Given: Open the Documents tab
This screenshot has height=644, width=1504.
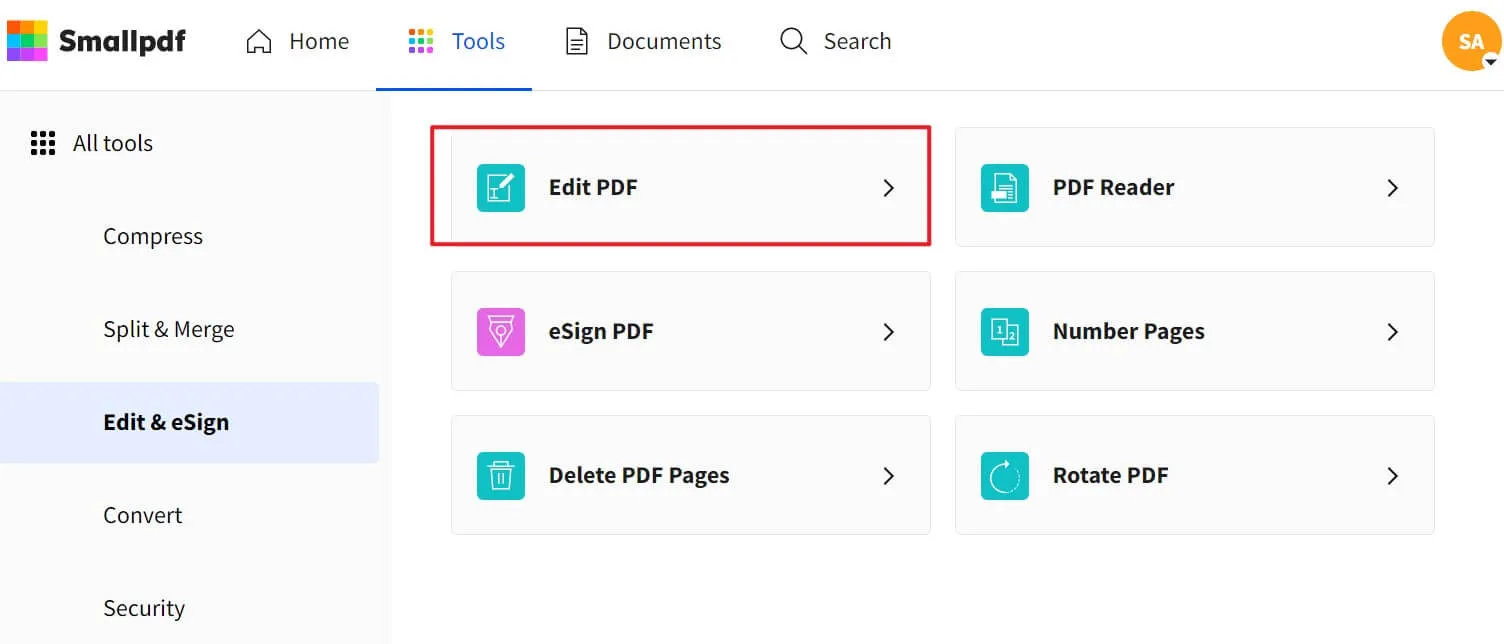Looking at the screenshot, I should tap(643, 41).
